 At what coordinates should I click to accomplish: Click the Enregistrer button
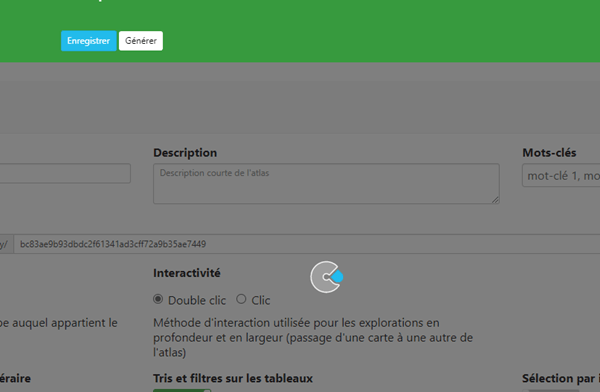coord(88,41)
